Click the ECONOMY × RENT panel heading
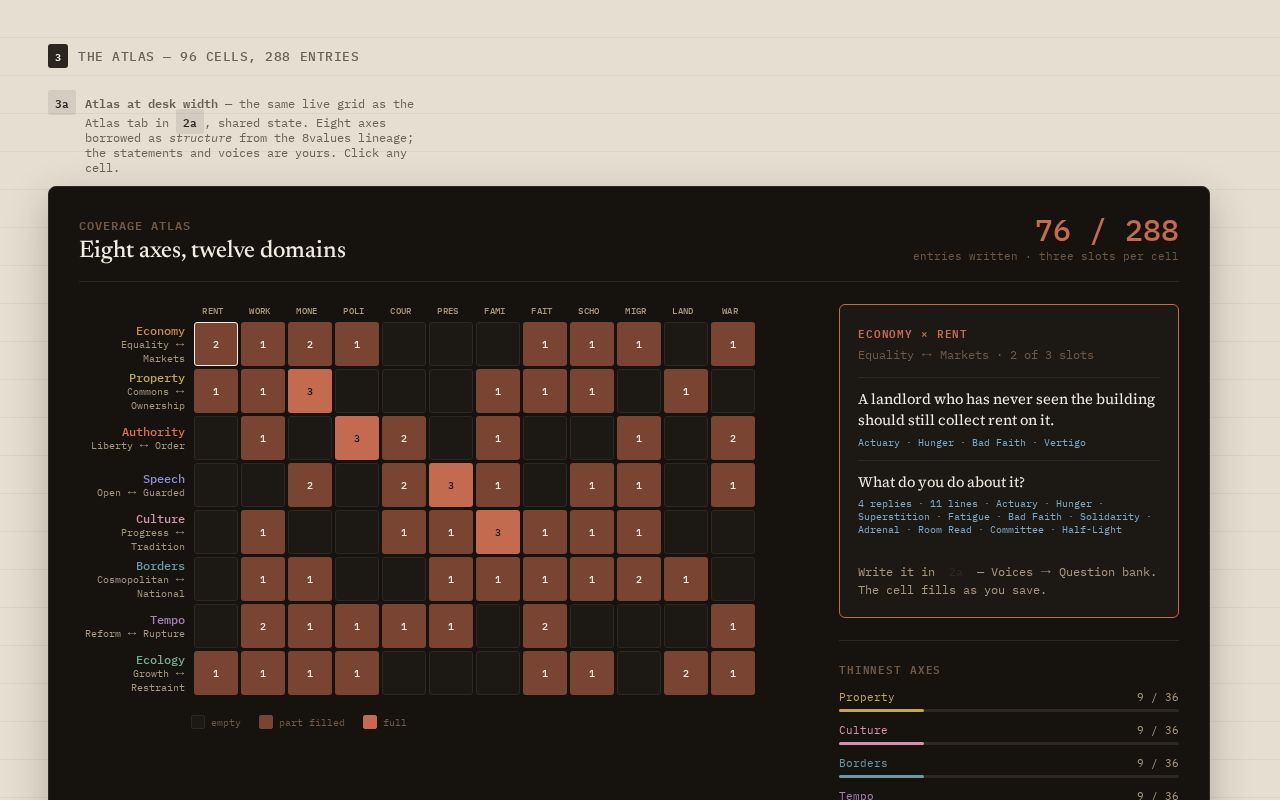The height and width of the screenshot is (800, 1280). point(913,334)
